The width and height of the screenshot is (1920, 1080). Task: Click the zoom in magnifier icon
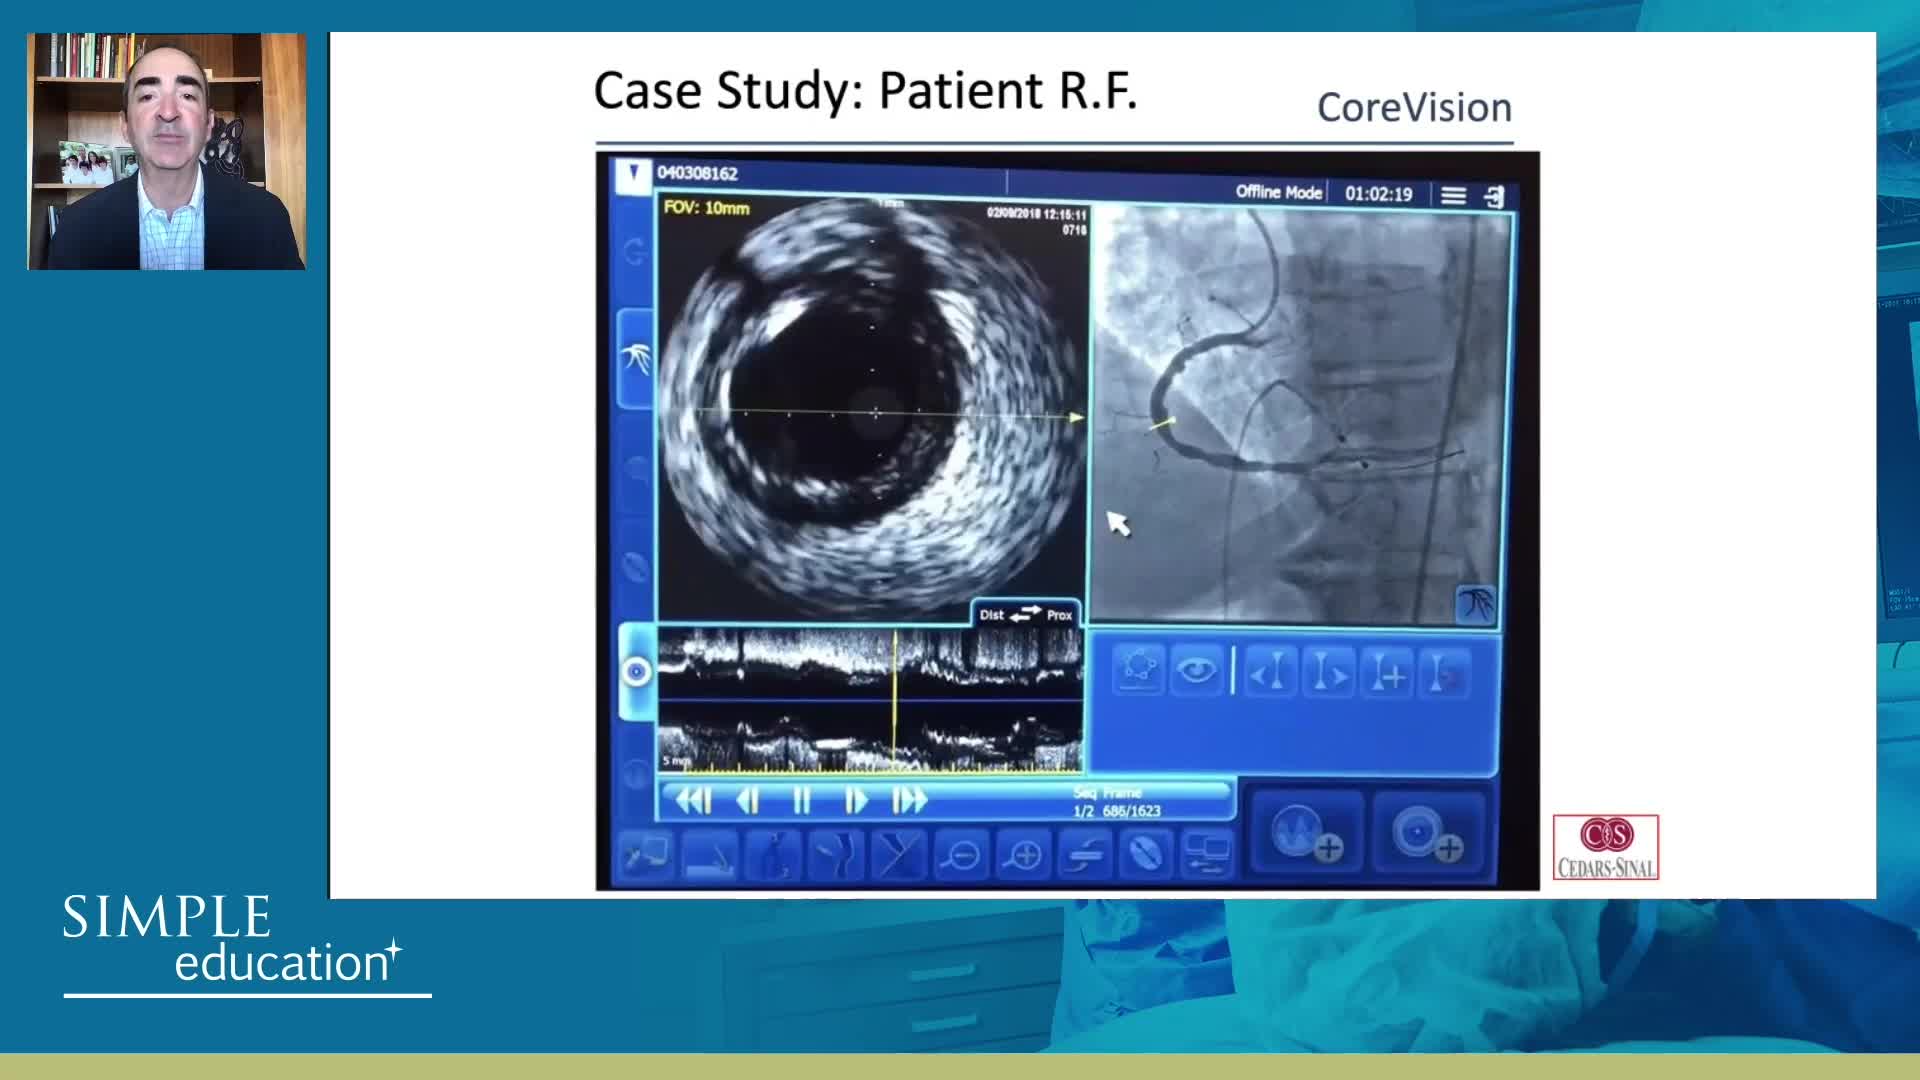(x=1024, y=856)
